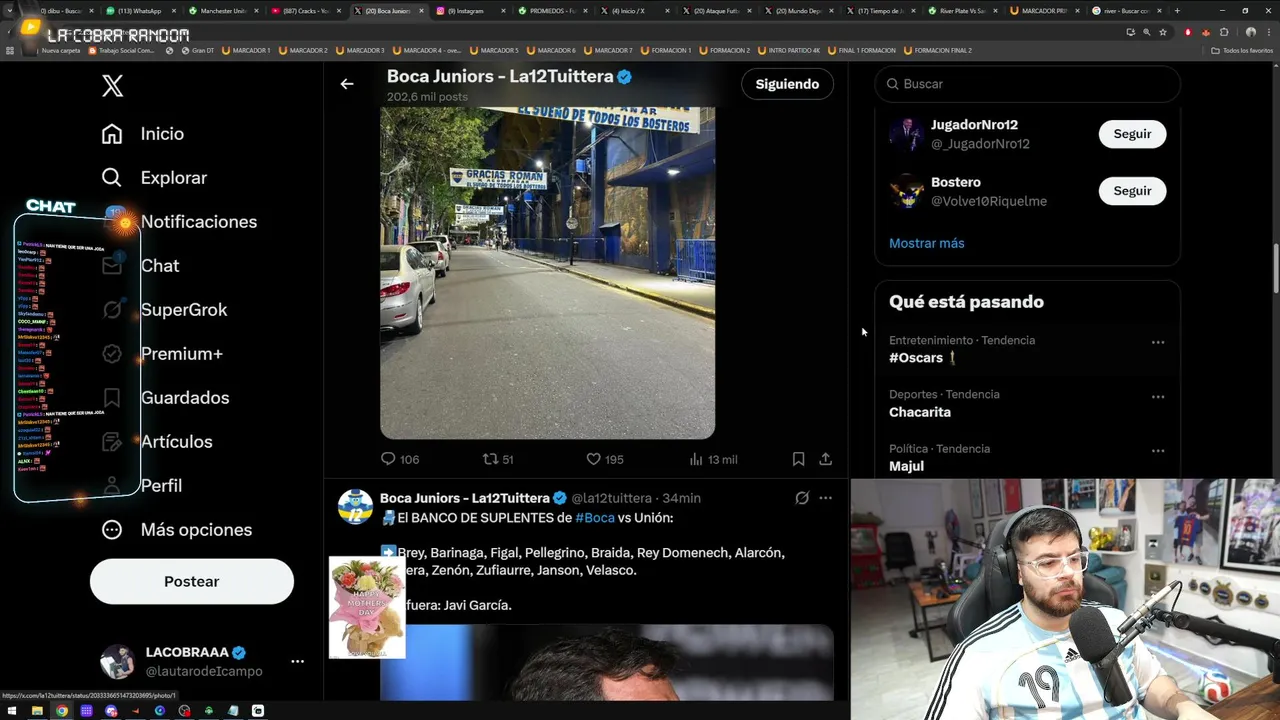The height and width of the screenshot is (720, 1280).
Task: Open Explorar in the sidebar
Action: (x=154, y=178)
